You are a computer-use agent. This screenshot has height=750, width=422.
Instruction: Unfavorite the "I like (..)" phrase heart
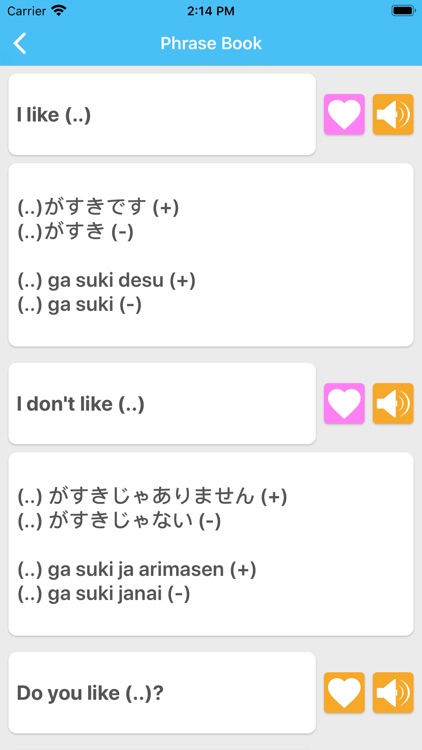coord(344,114)
